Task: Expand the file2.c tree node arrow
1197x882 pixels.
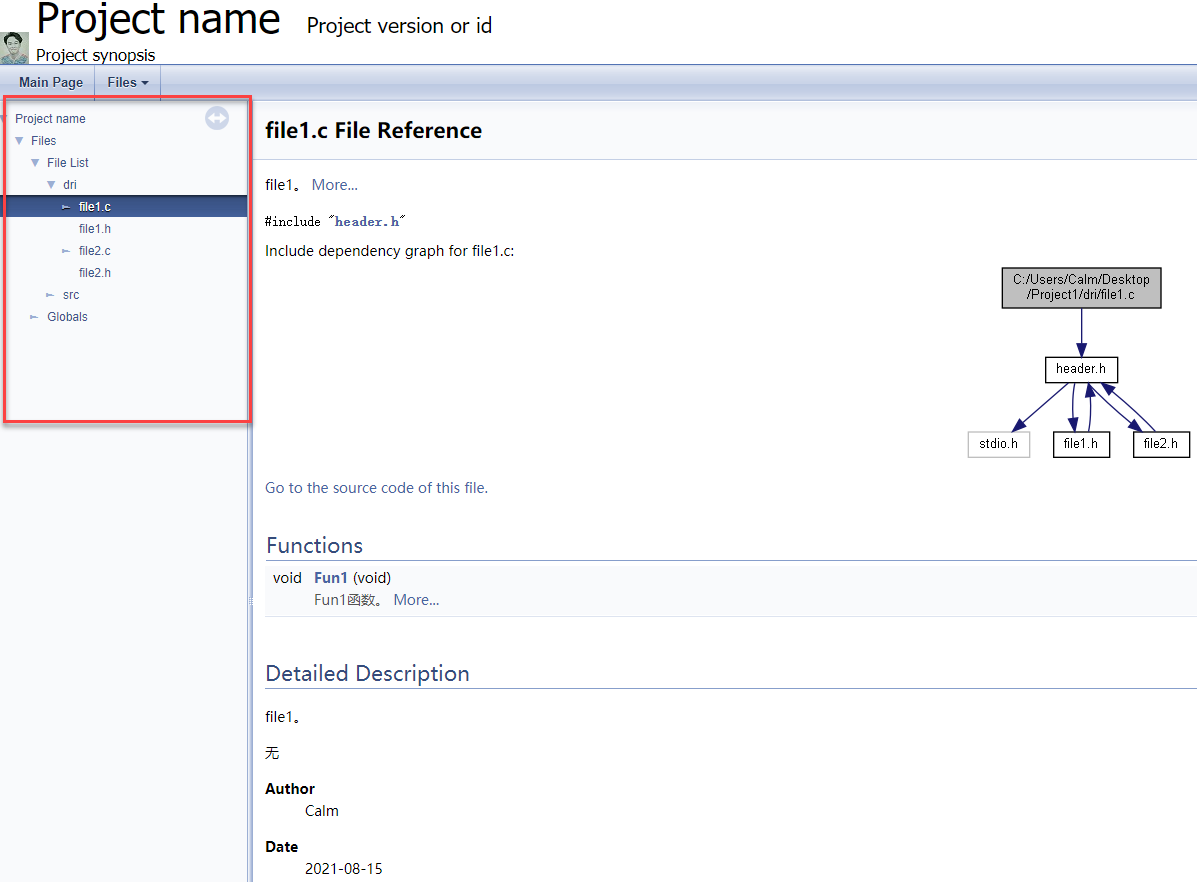Action: 66,250
